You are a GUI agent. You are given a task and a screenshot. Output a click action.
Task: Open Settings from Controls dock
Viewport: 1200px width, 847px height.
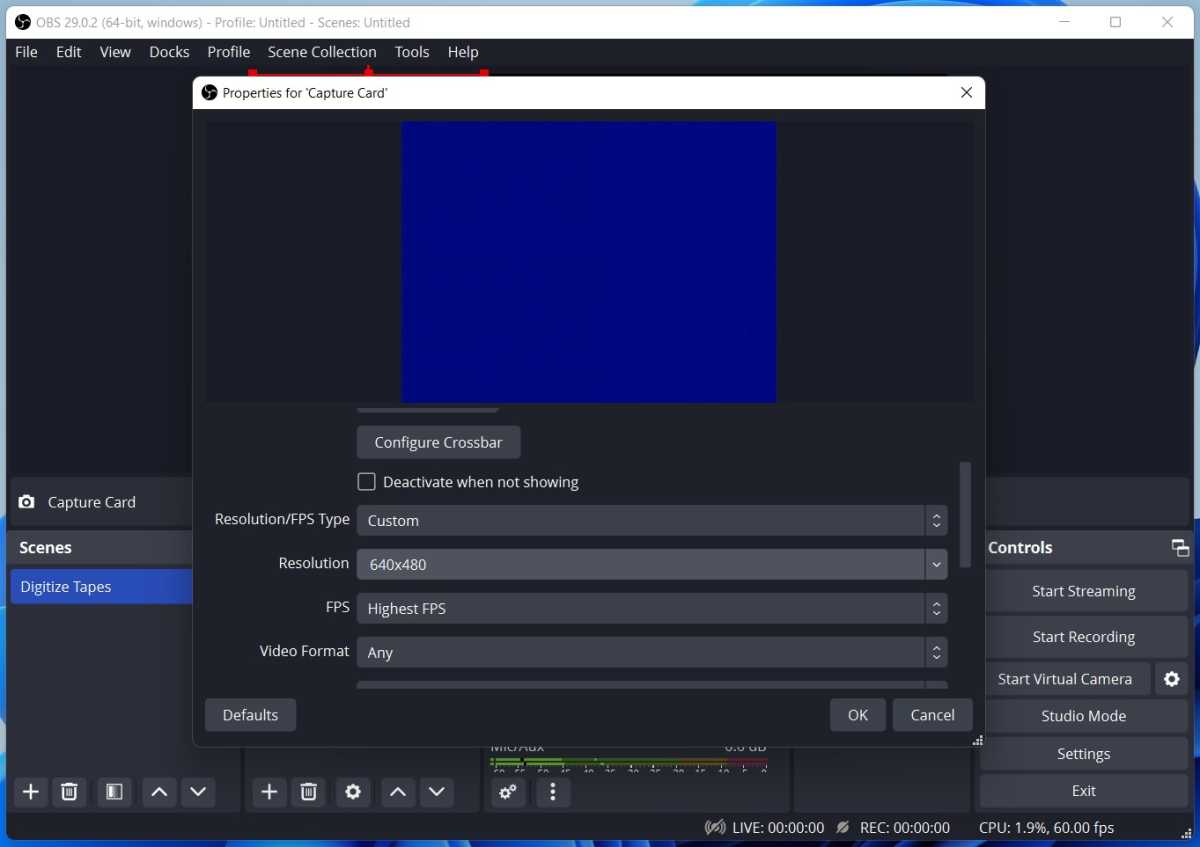(1084, 754)
